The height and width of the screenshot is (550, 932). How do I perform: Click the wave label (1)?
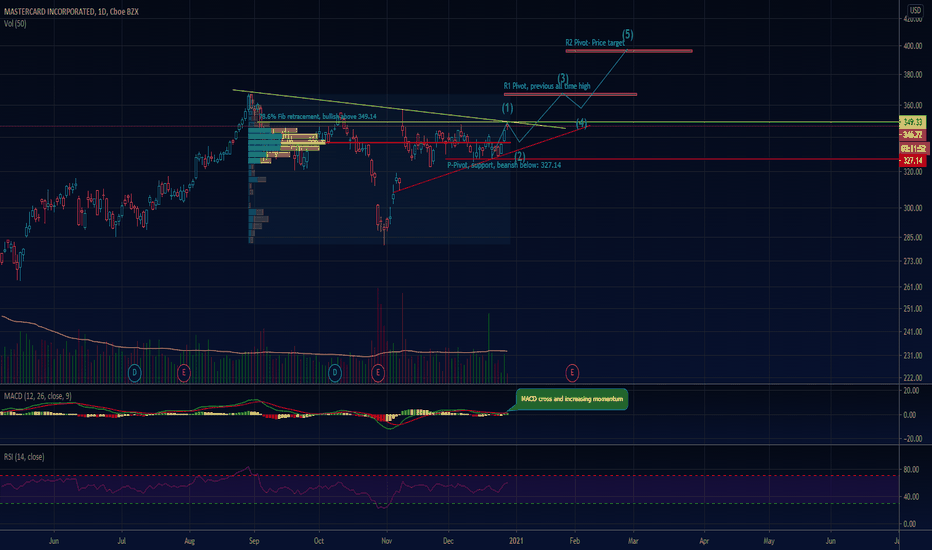coord(507,108)
